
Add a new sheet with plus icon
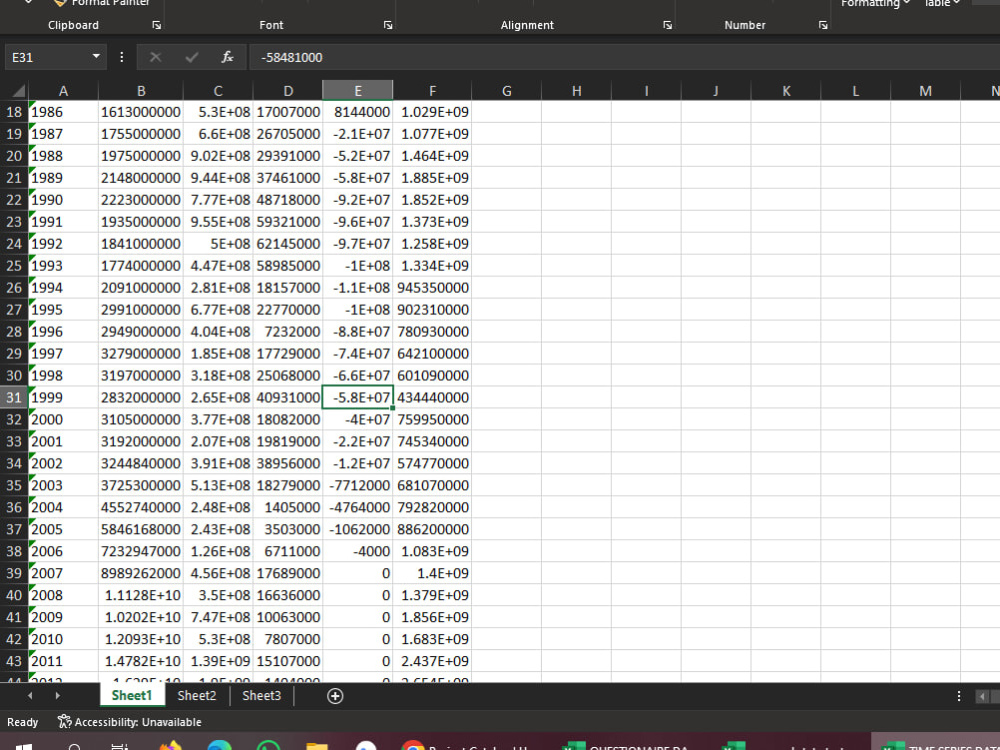click(x=335, y=696)
